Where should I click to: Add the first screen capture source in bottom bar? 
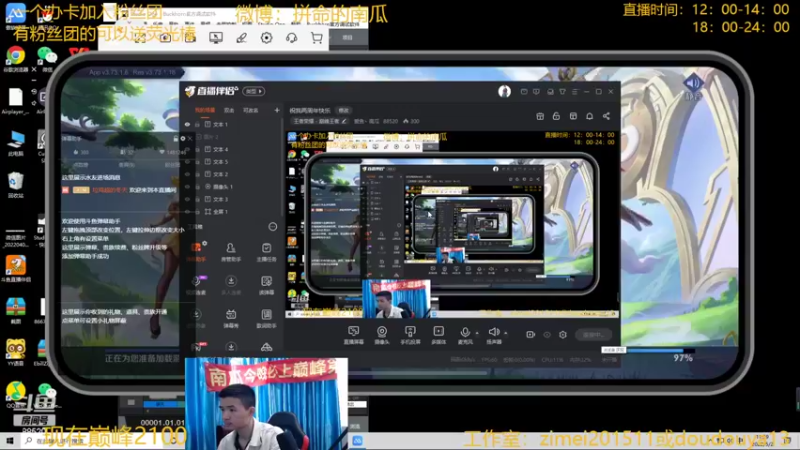tap(353, 335)
